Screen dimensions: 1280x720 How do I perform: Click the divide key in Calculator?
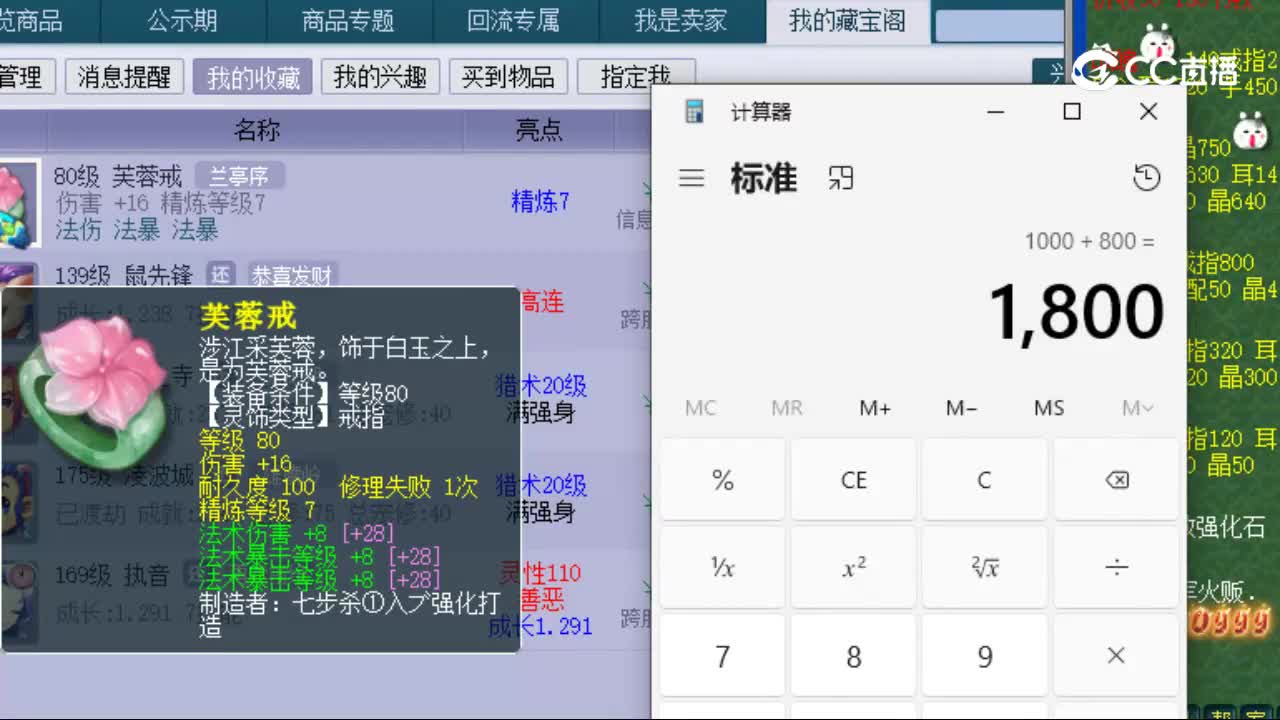(1116, 568)
